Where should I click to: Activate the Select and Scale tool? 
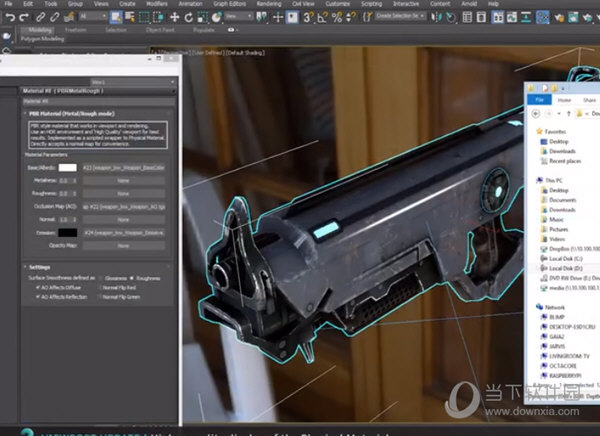tap(202, 17)
